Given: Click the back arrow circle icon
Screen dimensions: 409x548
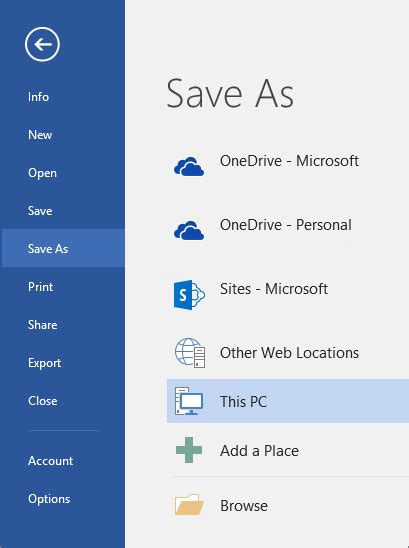Looking at the screenshot, I should (42, 44).
